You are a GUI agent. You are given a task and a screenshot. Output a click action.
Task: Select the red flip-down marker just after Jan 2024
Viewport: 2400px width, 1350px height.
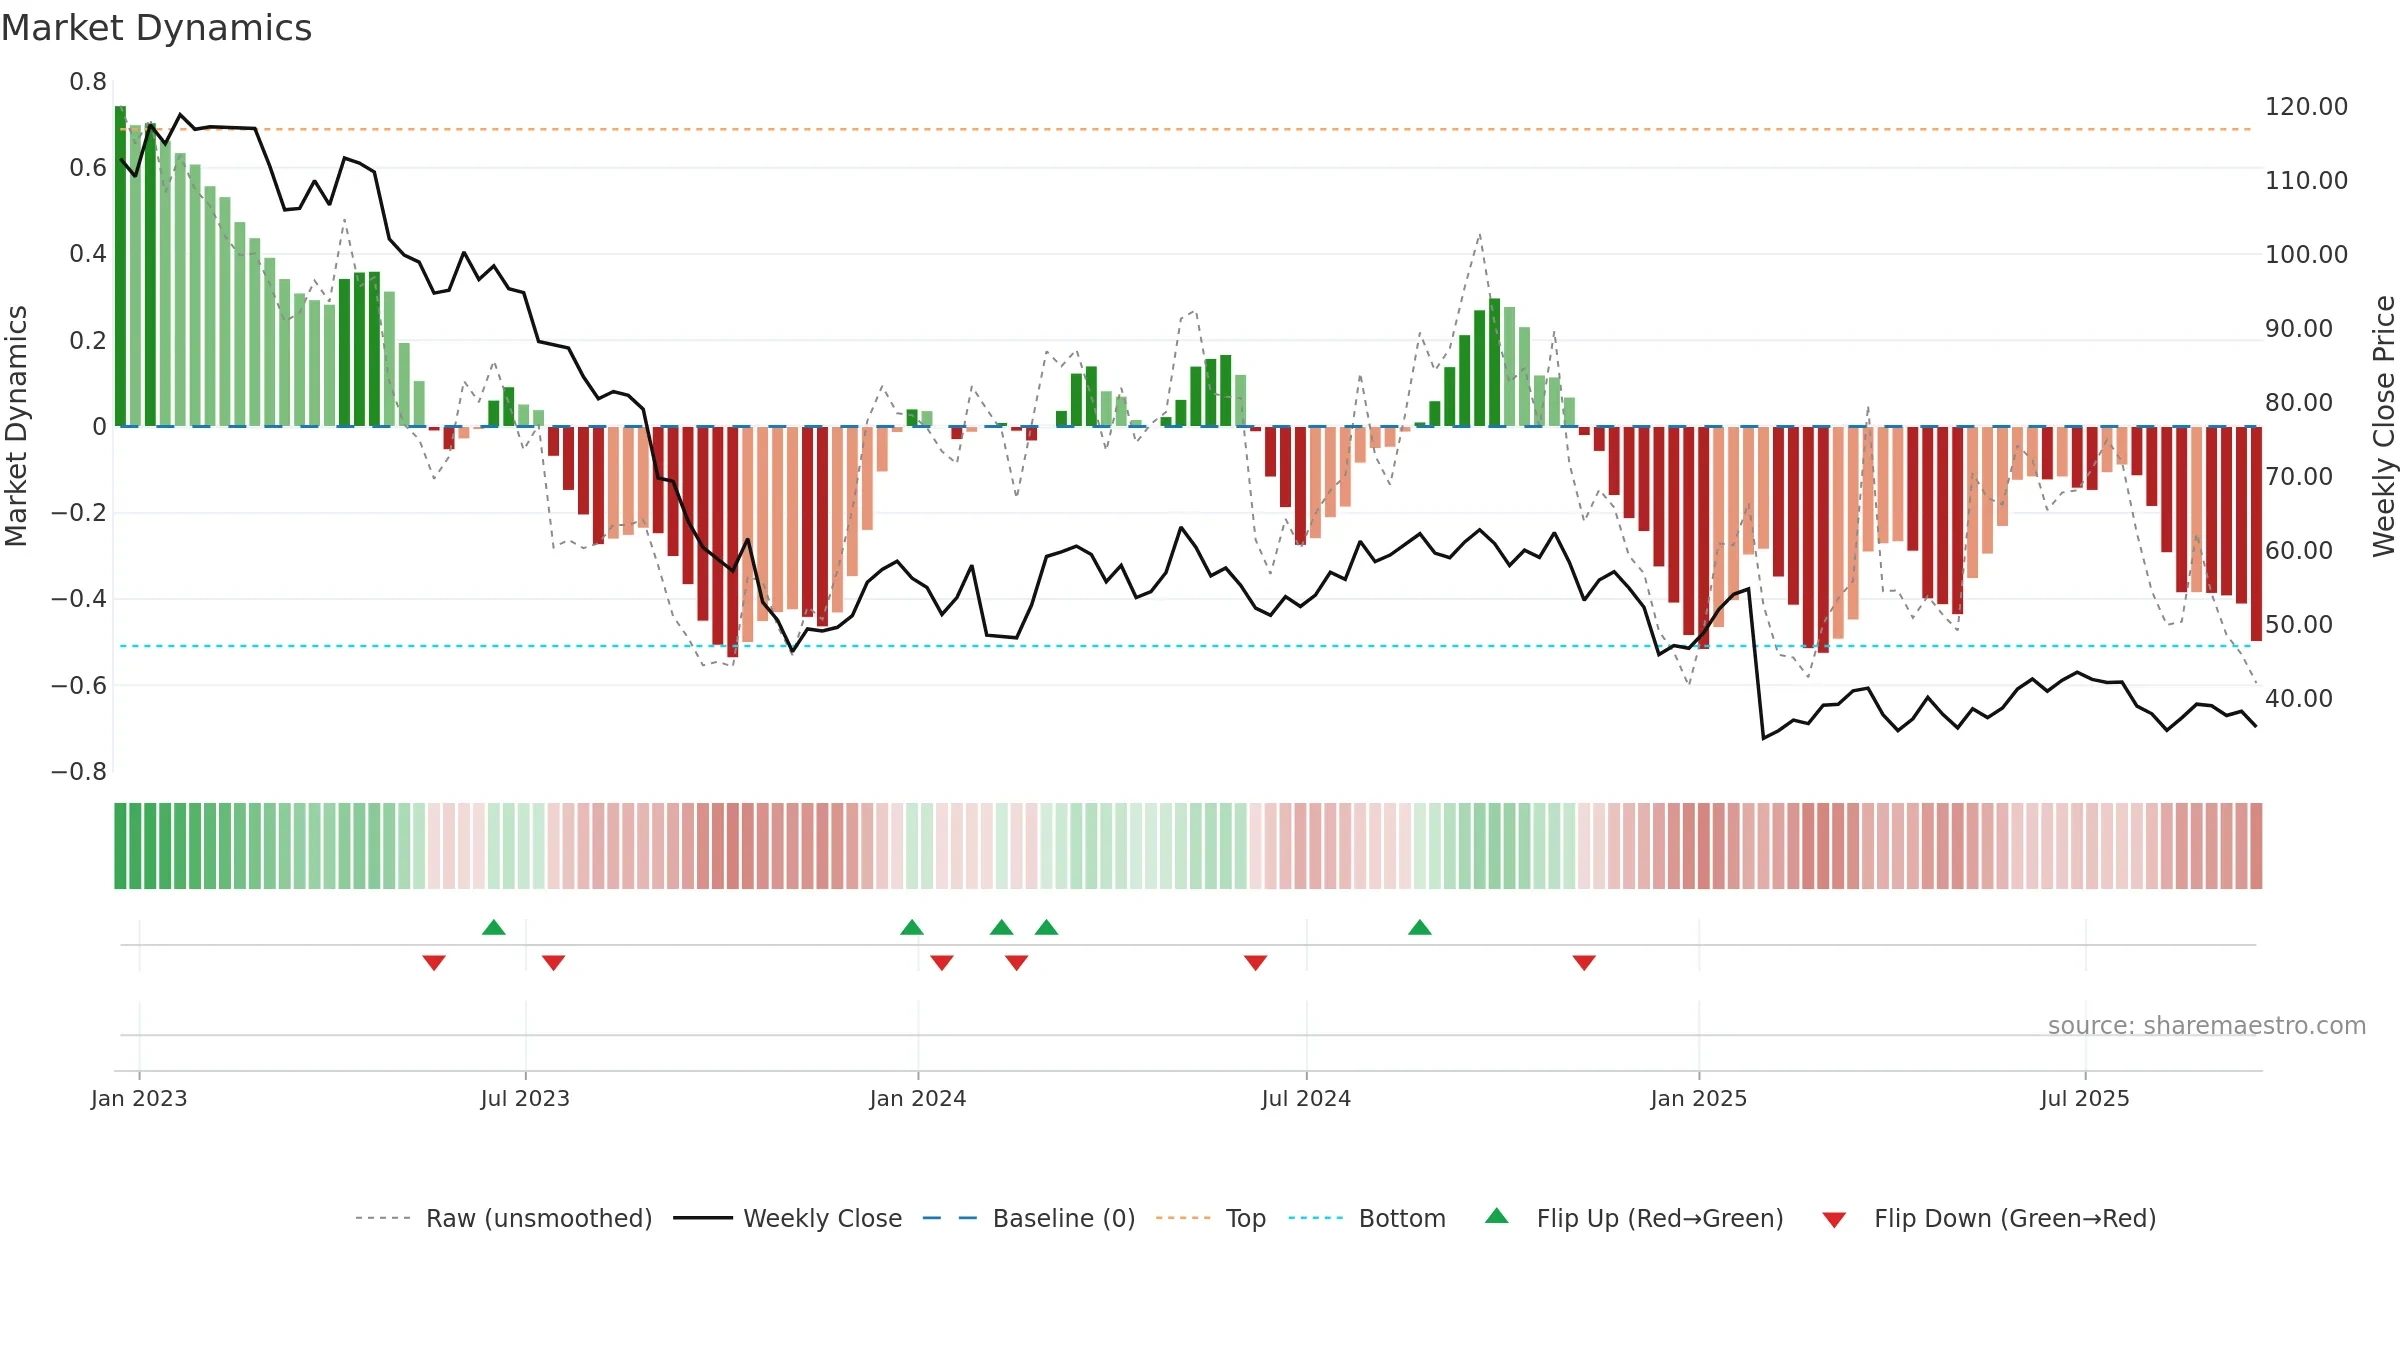click(x=942, y=962)
